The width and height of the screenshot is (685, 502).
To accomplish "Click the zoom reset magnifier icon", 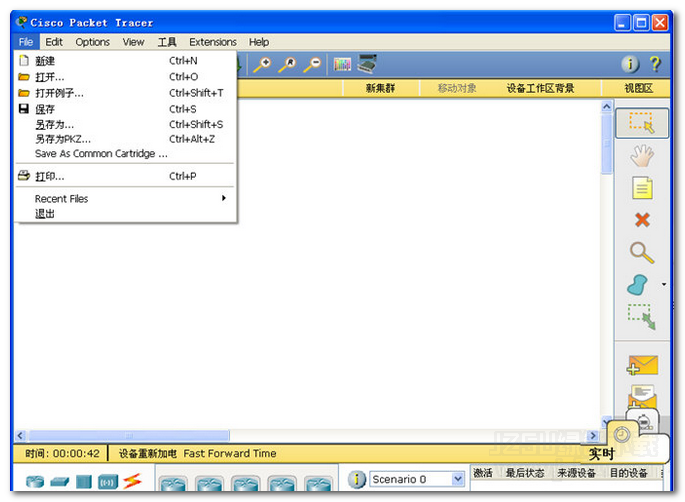I will pos(287,65).
